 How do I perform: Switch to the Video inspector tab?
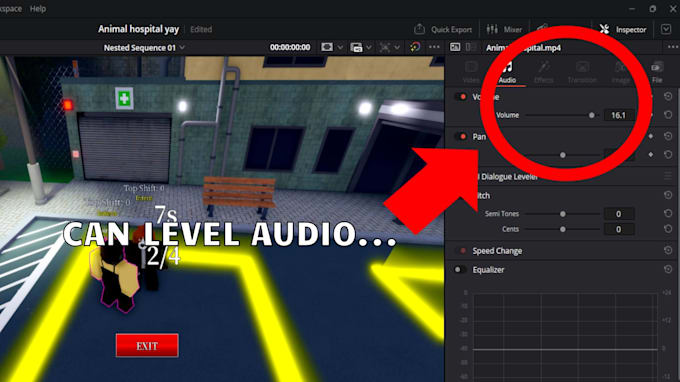tap(471, 72)
